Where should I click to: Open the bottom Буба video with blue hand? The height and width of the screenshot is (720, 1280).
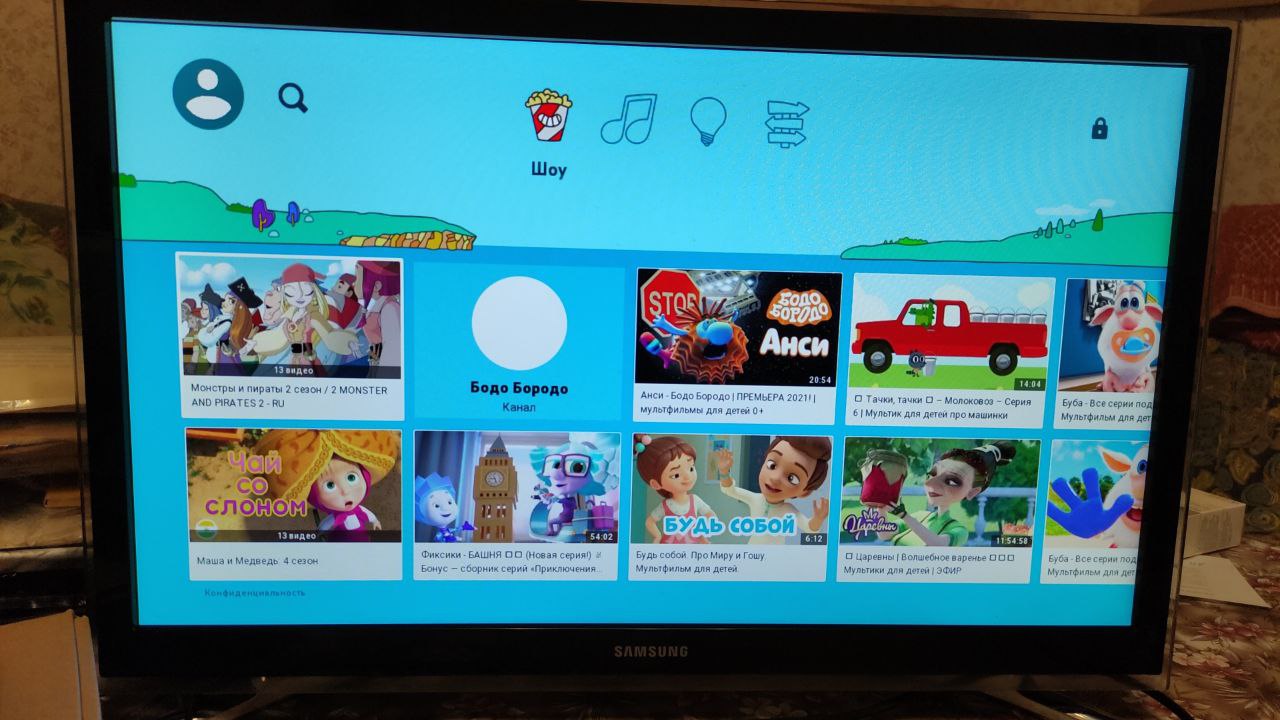pyautogui.click(x=1096, y=495)
